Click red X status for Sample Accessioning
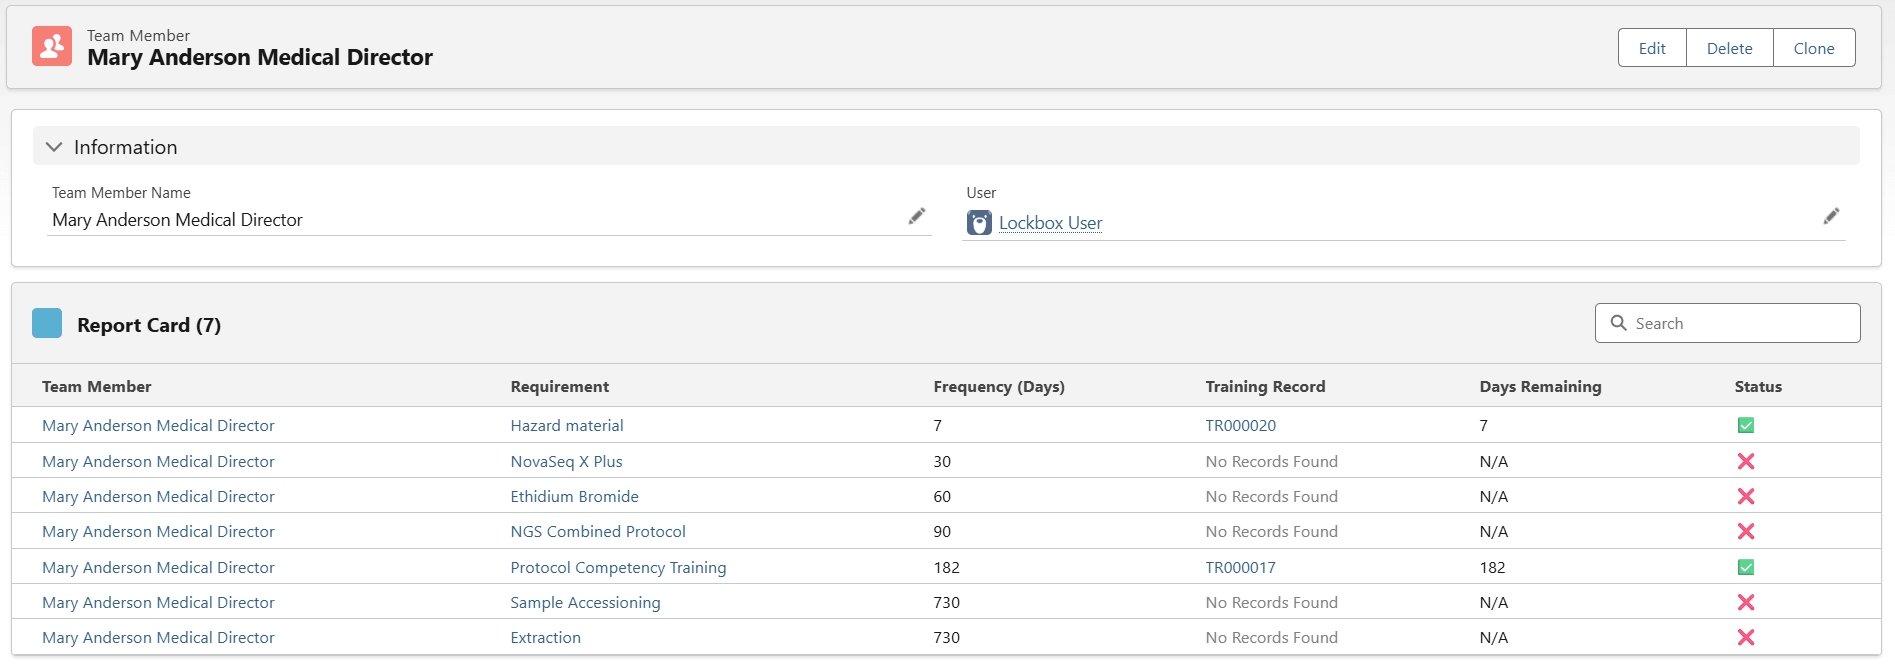The height and width of the screenshot is (666, 1895). pyautogui.click(x=1746, y=602)
